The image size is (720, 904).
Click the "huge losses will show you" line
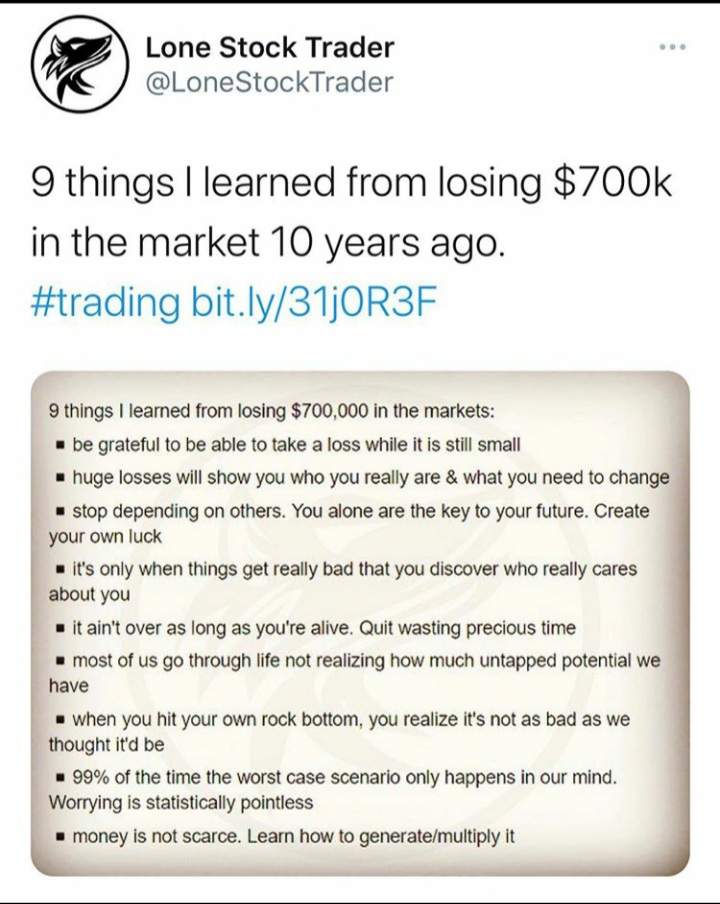tap(370, 477)
